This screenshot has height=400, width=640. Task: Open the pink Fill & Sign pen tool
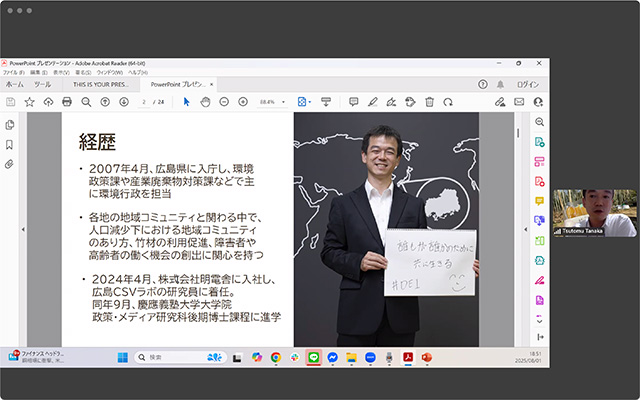539,280
